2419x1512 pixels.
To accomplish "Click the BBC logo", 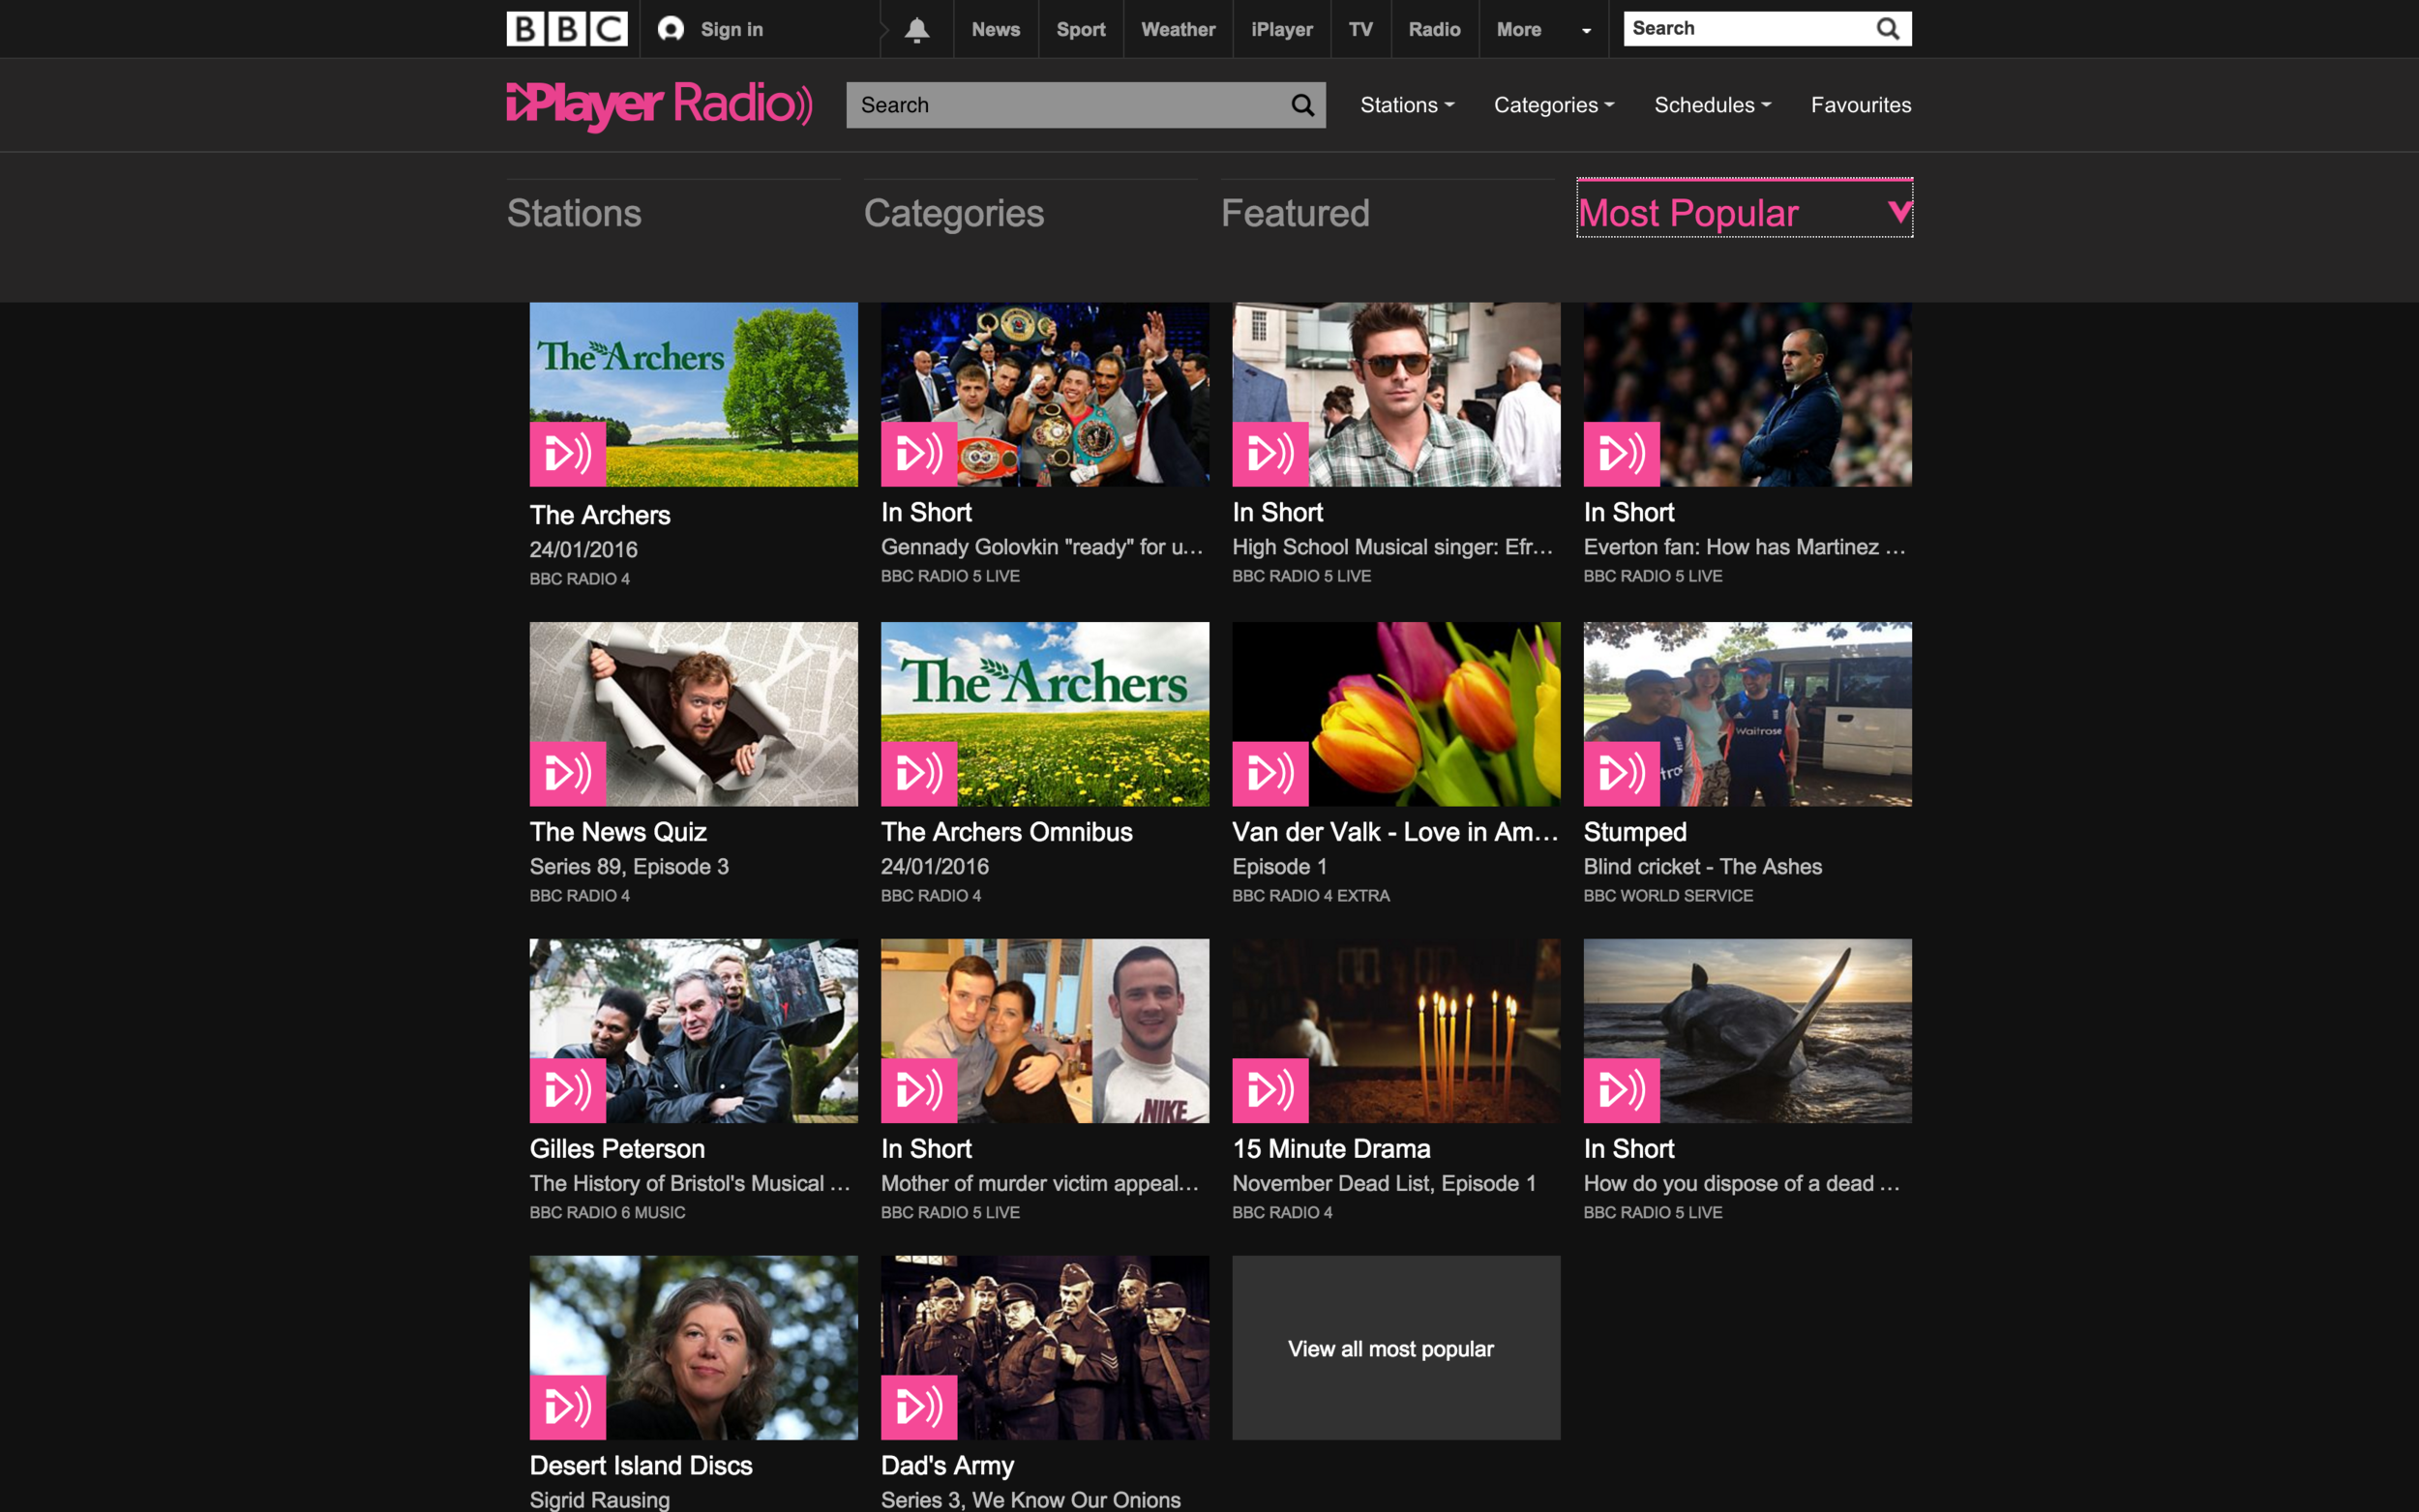I will pyautogui.click(x=567, y=29).
